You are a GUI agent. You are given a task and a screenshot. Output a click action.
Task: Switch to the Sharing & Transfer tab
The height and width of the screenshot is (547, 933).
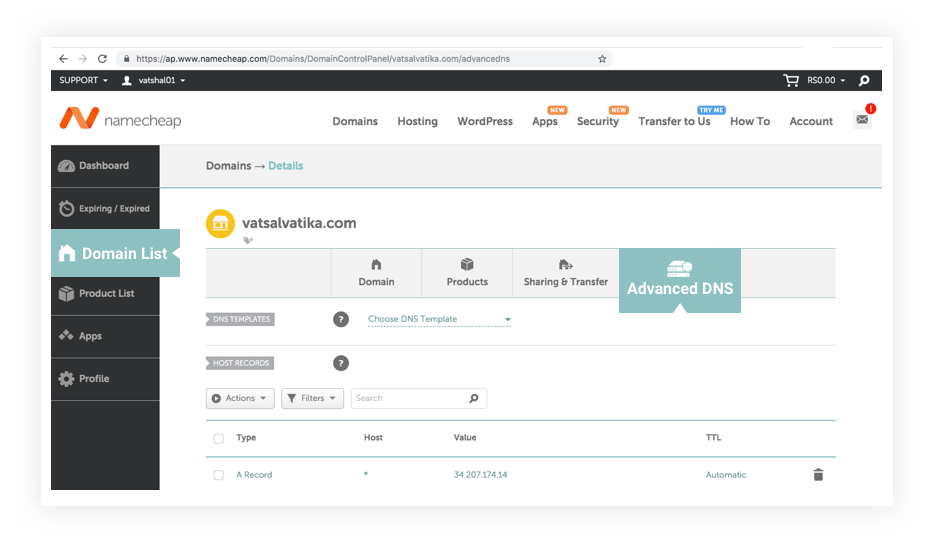566,273
